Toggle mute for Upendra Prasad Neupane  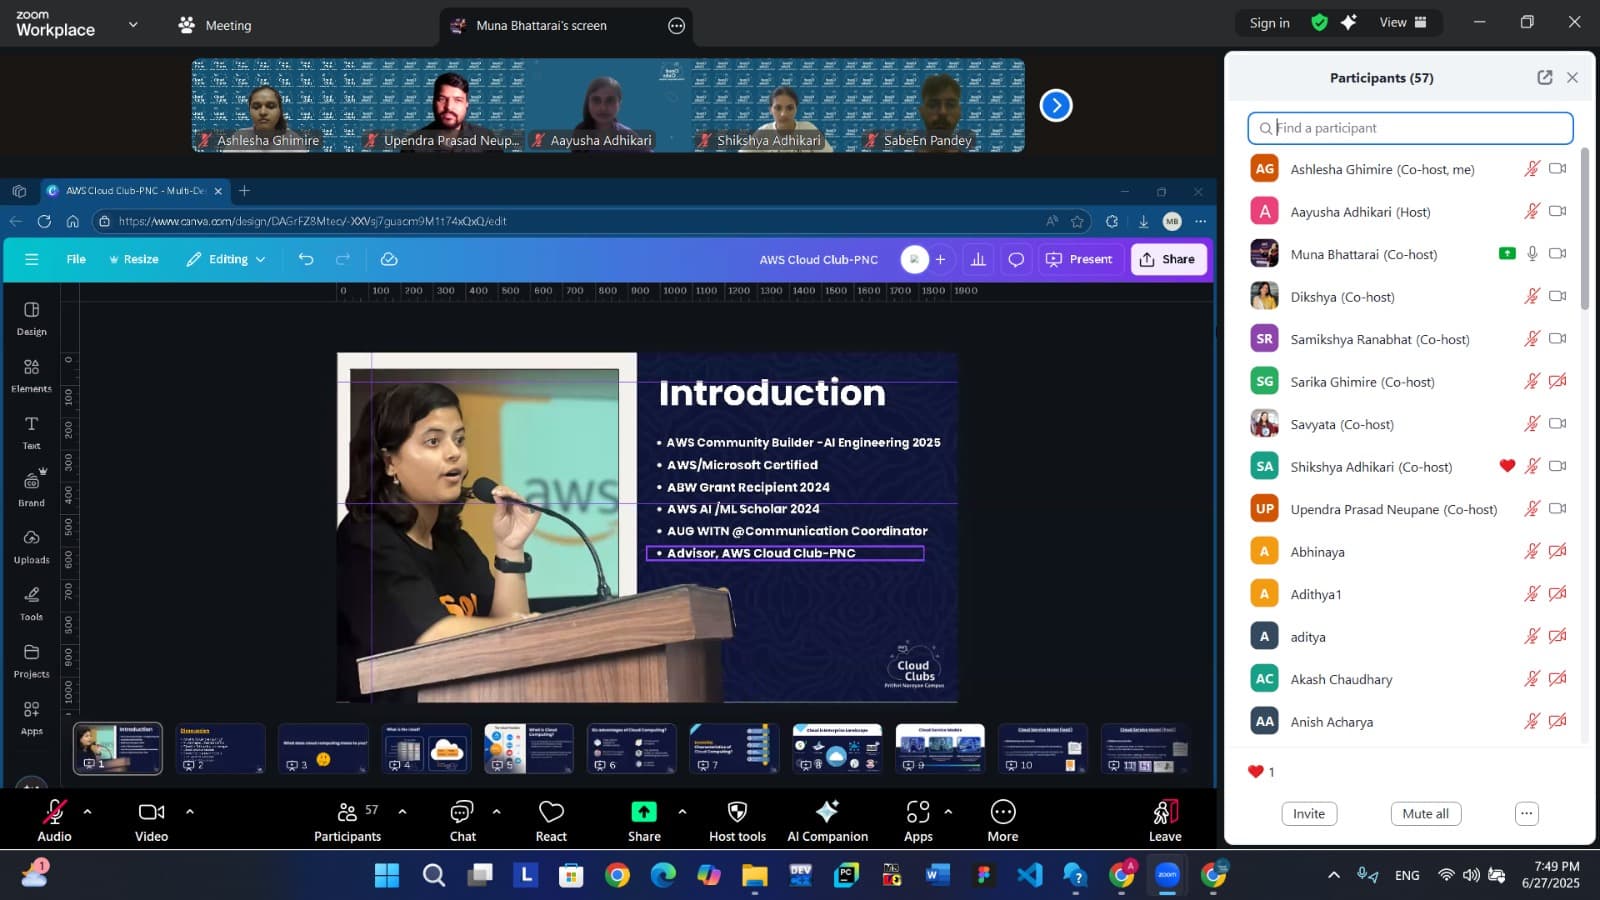coord(1531,509)
